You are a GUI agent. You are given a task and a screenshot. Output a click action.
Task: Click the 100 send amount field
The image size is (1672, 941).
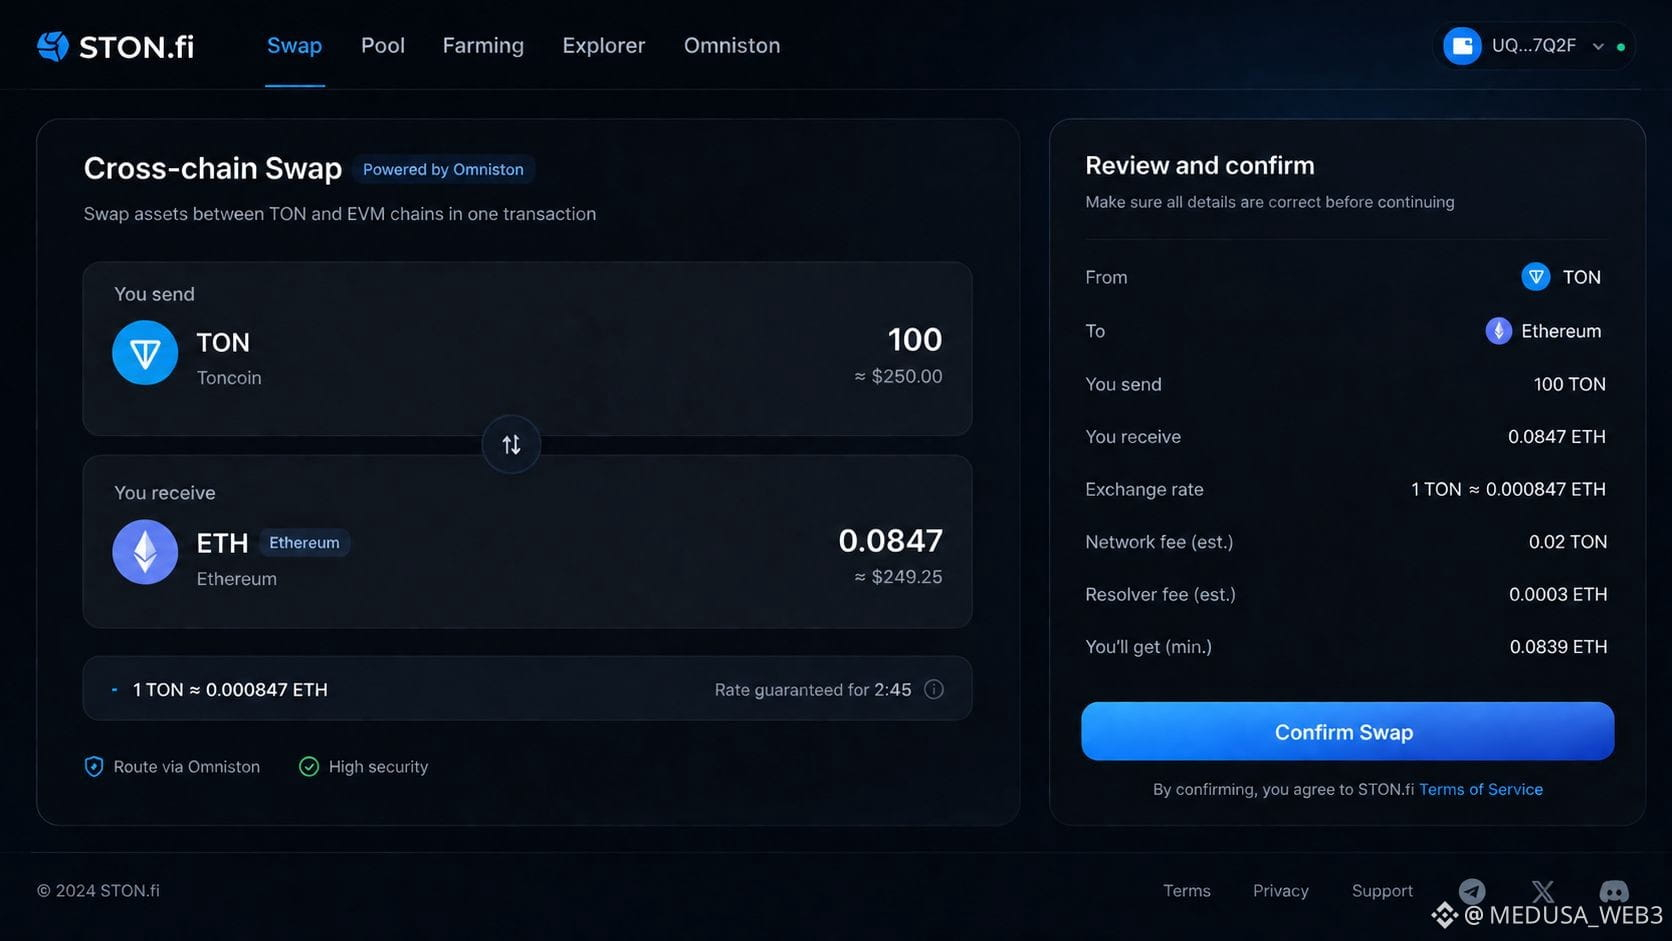pyautogui.click(x=914, y=340)
